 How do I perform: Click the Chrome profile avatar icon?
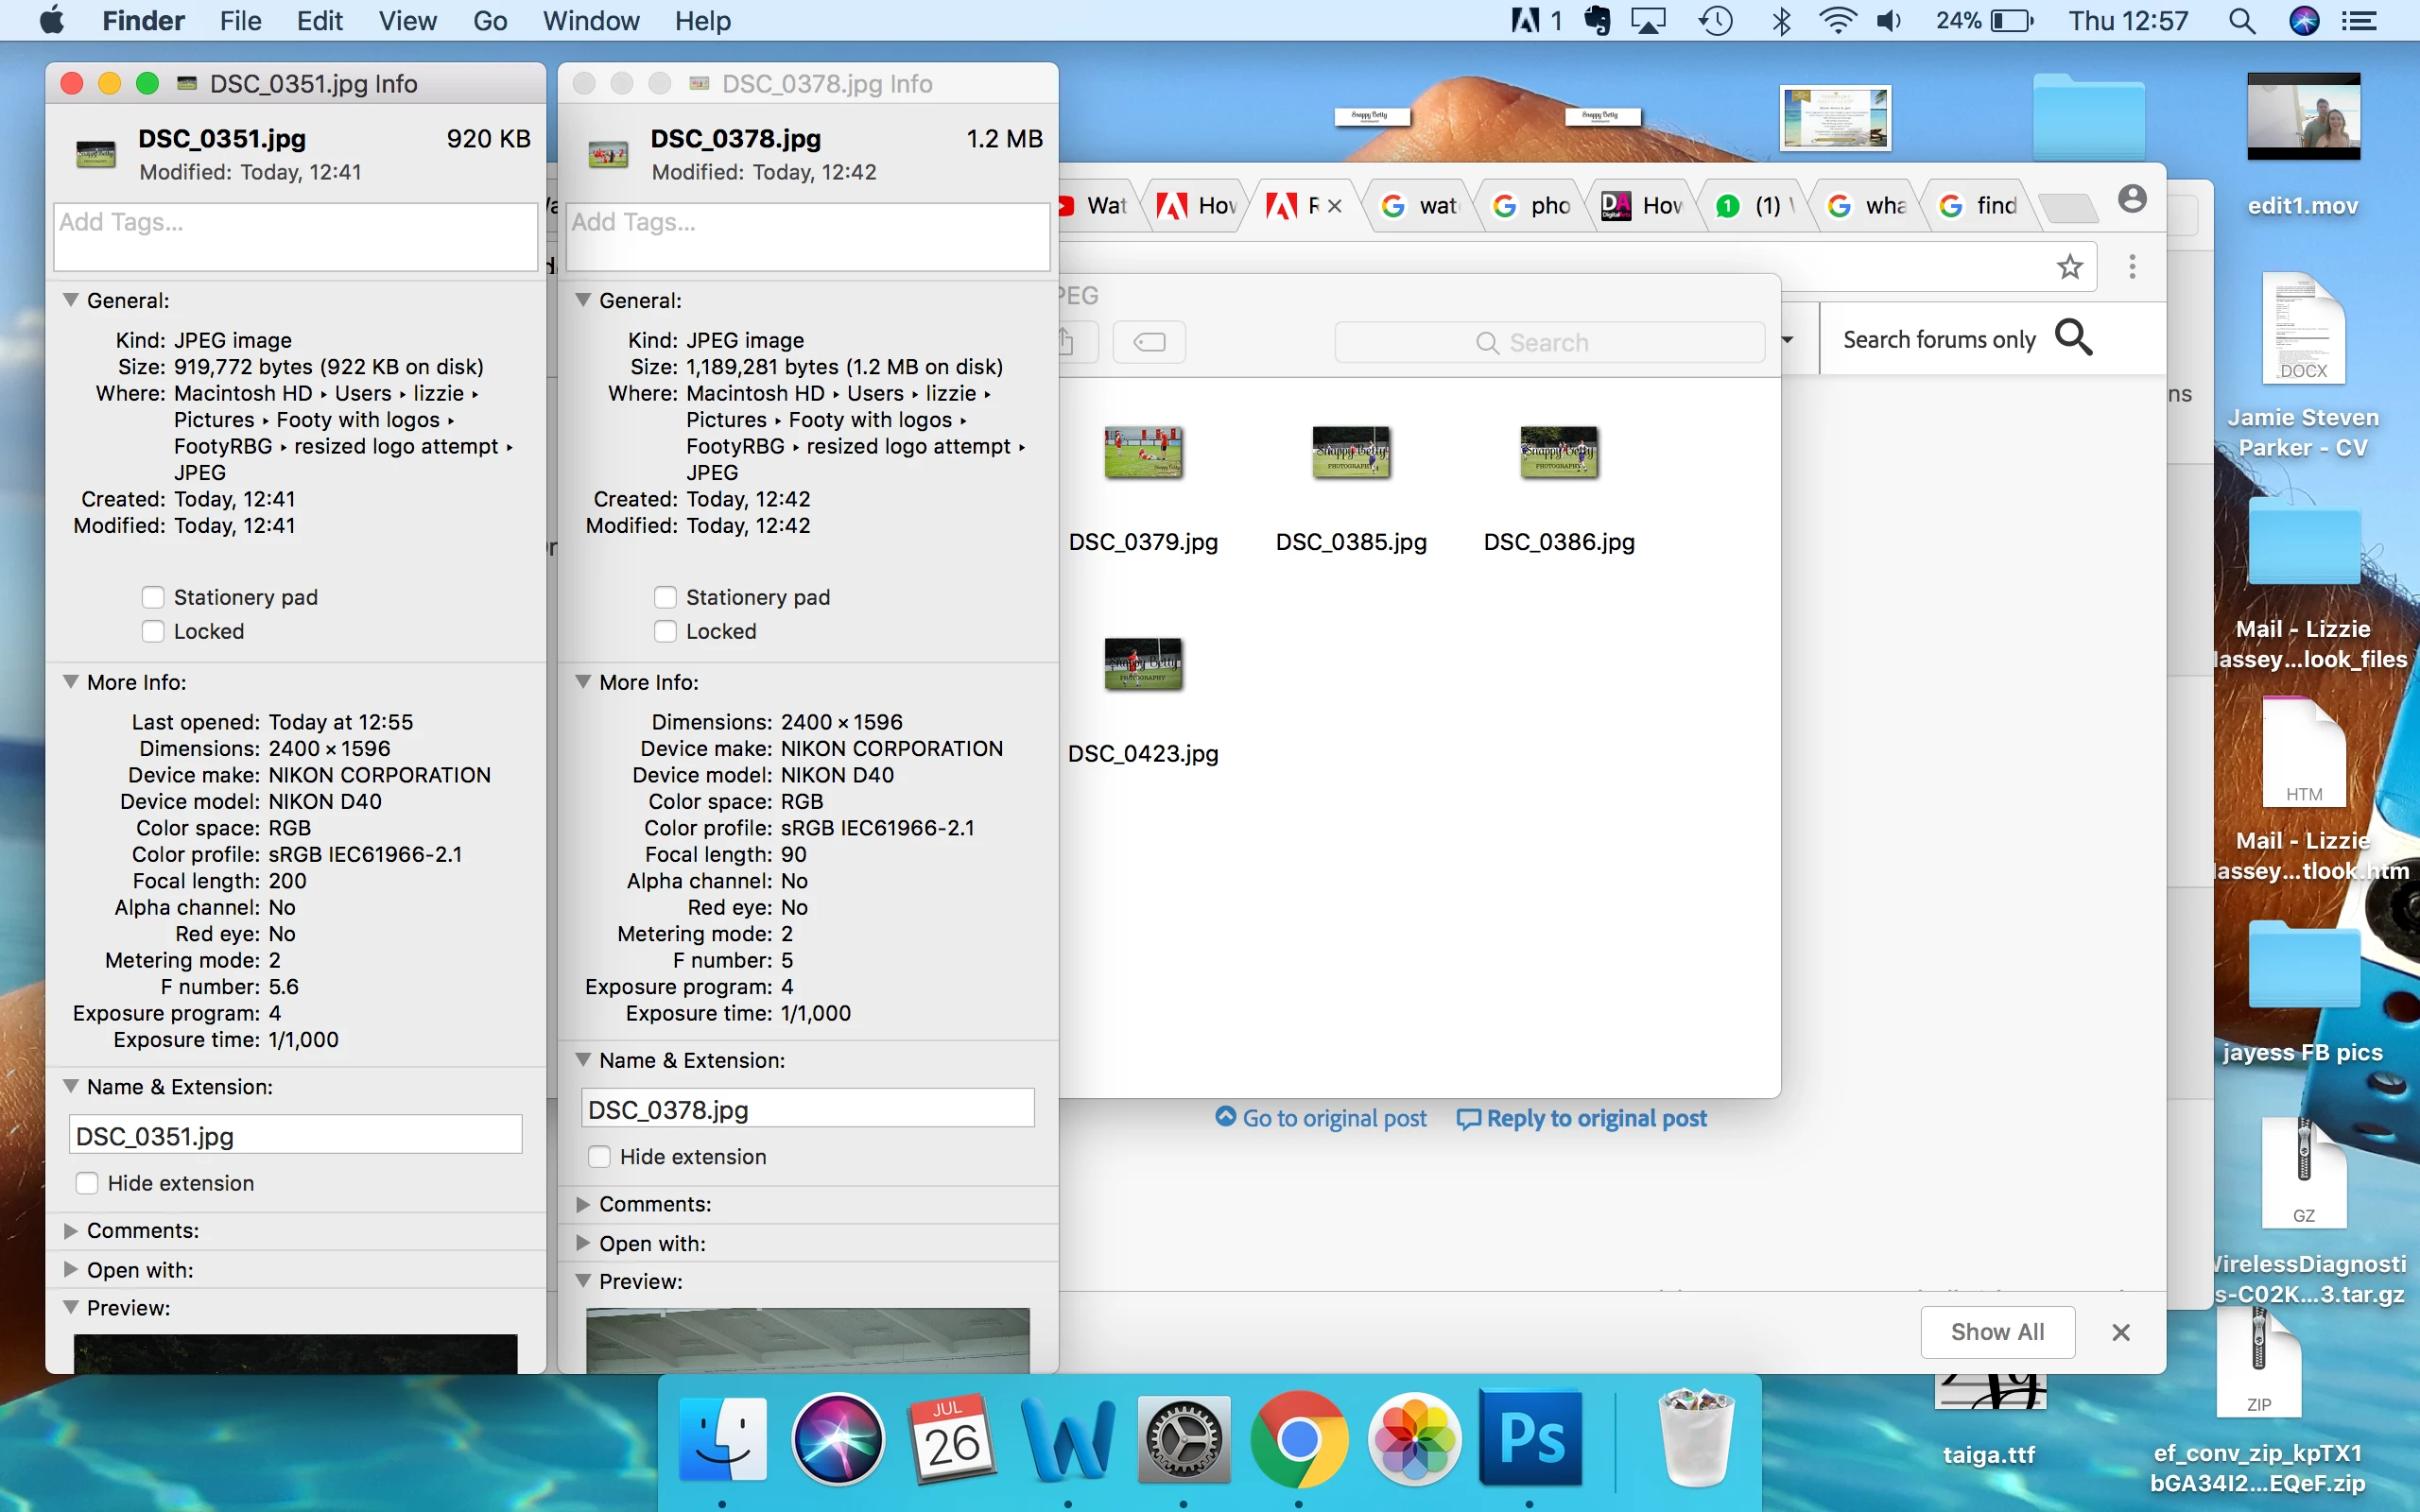[x=2132, y=199]
